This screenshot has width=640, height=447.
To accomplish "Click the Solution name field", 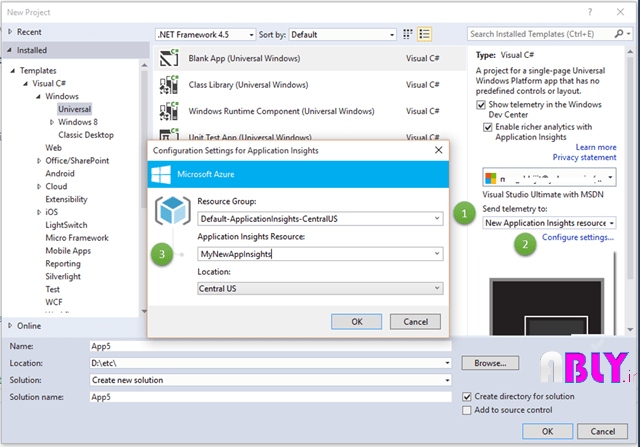I will [271, 397].
